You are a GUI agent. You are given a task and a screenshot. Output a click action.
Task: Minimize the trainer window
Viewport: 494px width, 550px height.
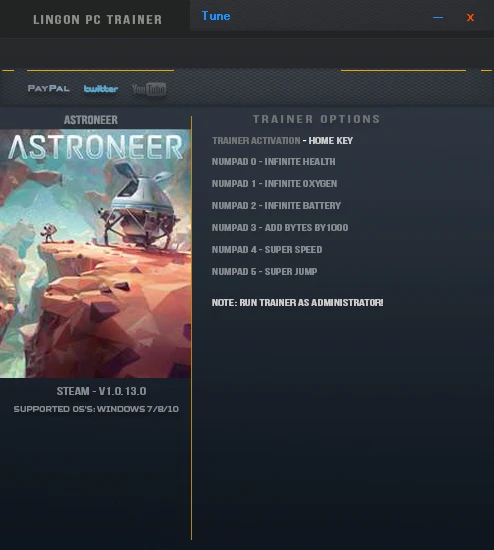point(438,17)
